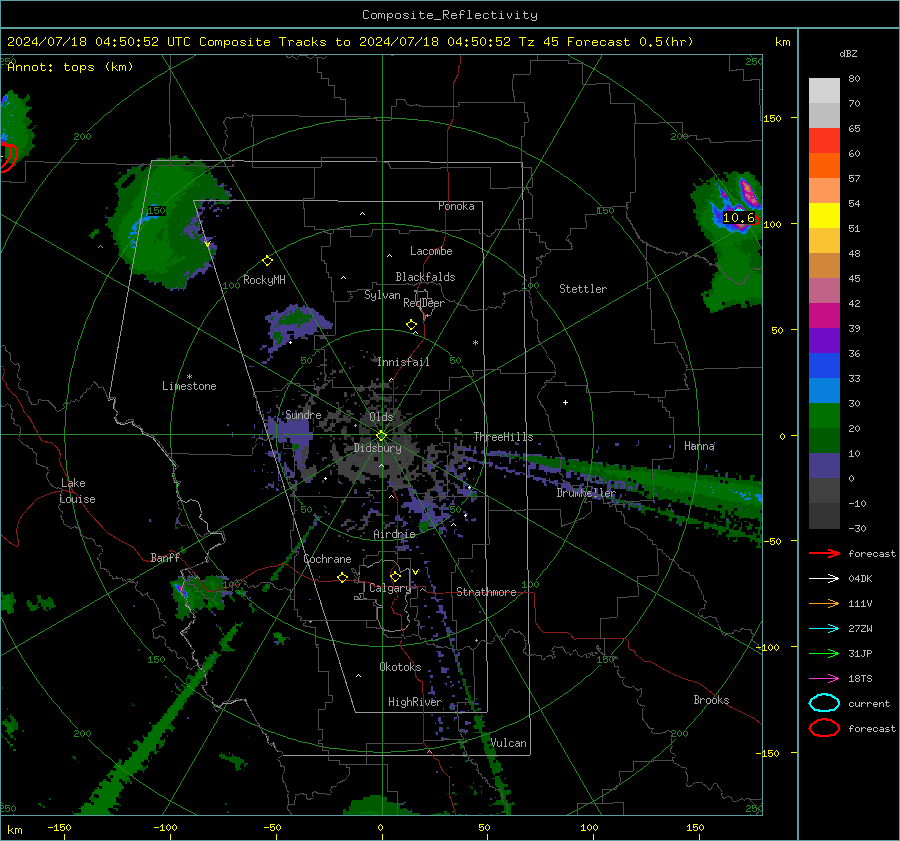Click the Lake Louise label
Viewport: 900px width, 841px height.
point(77,491)
